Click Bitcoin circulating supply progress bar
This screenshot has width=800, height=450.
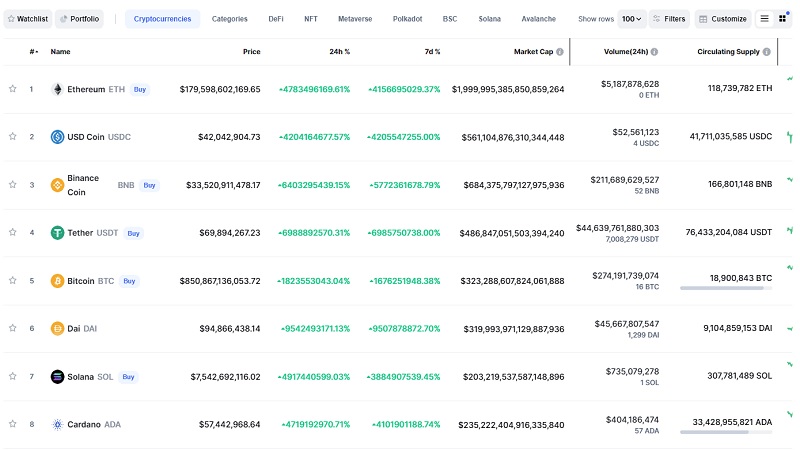[x=726, y=288]
